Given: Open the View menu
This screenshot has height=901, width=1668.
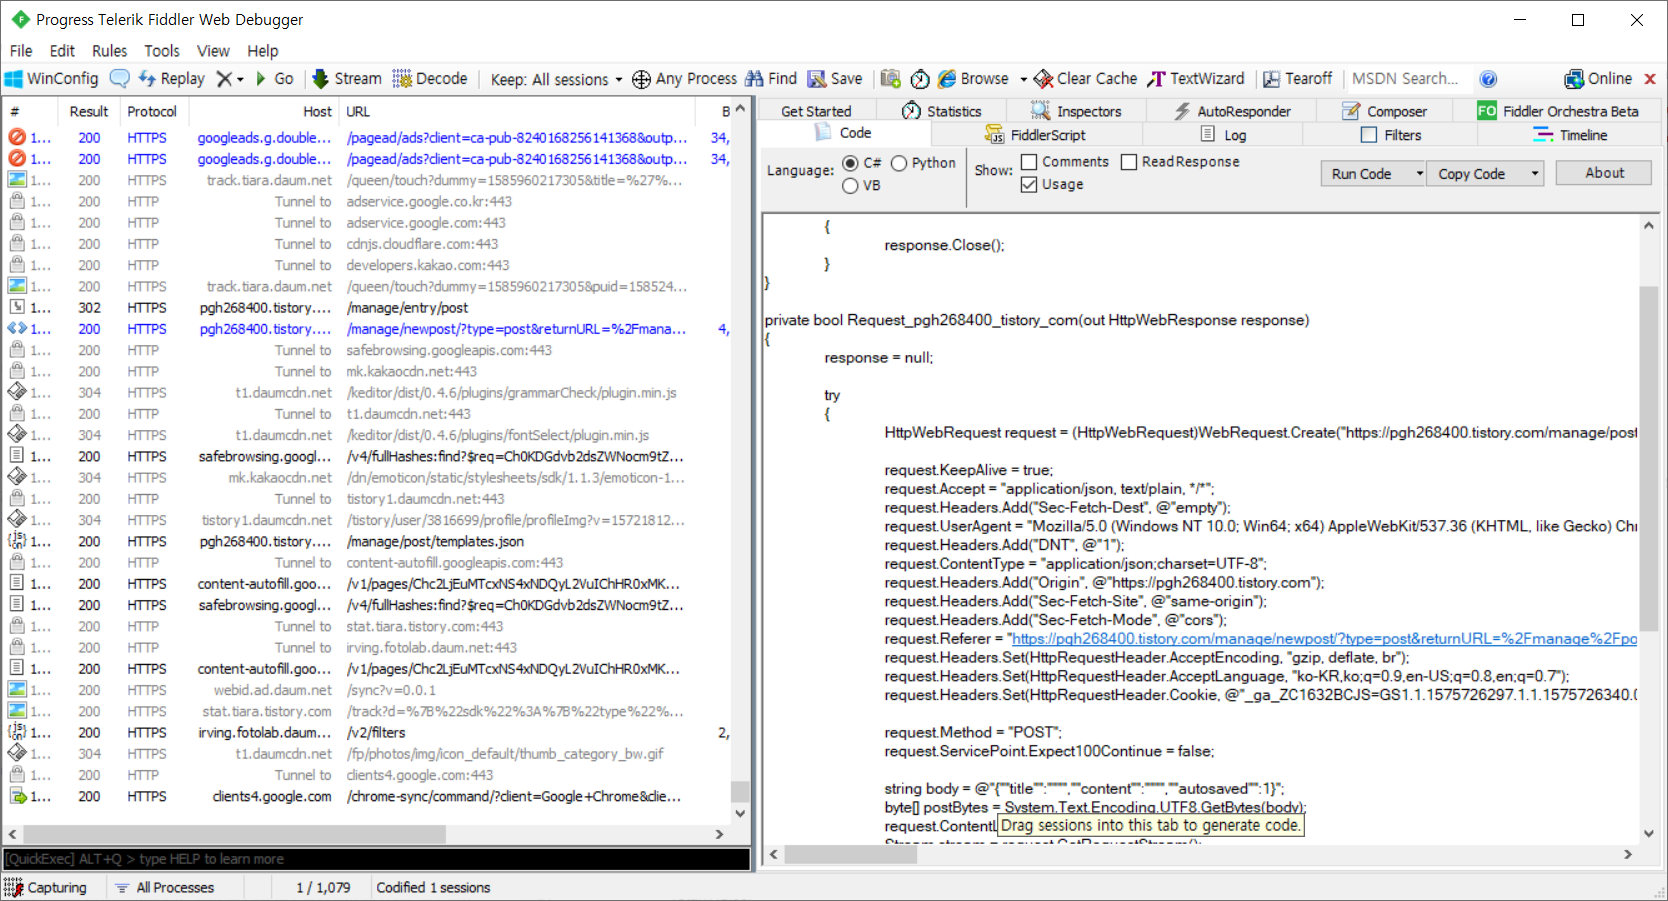Looking at the screenshot, I should pyautogui.click(x=213, y=51).
